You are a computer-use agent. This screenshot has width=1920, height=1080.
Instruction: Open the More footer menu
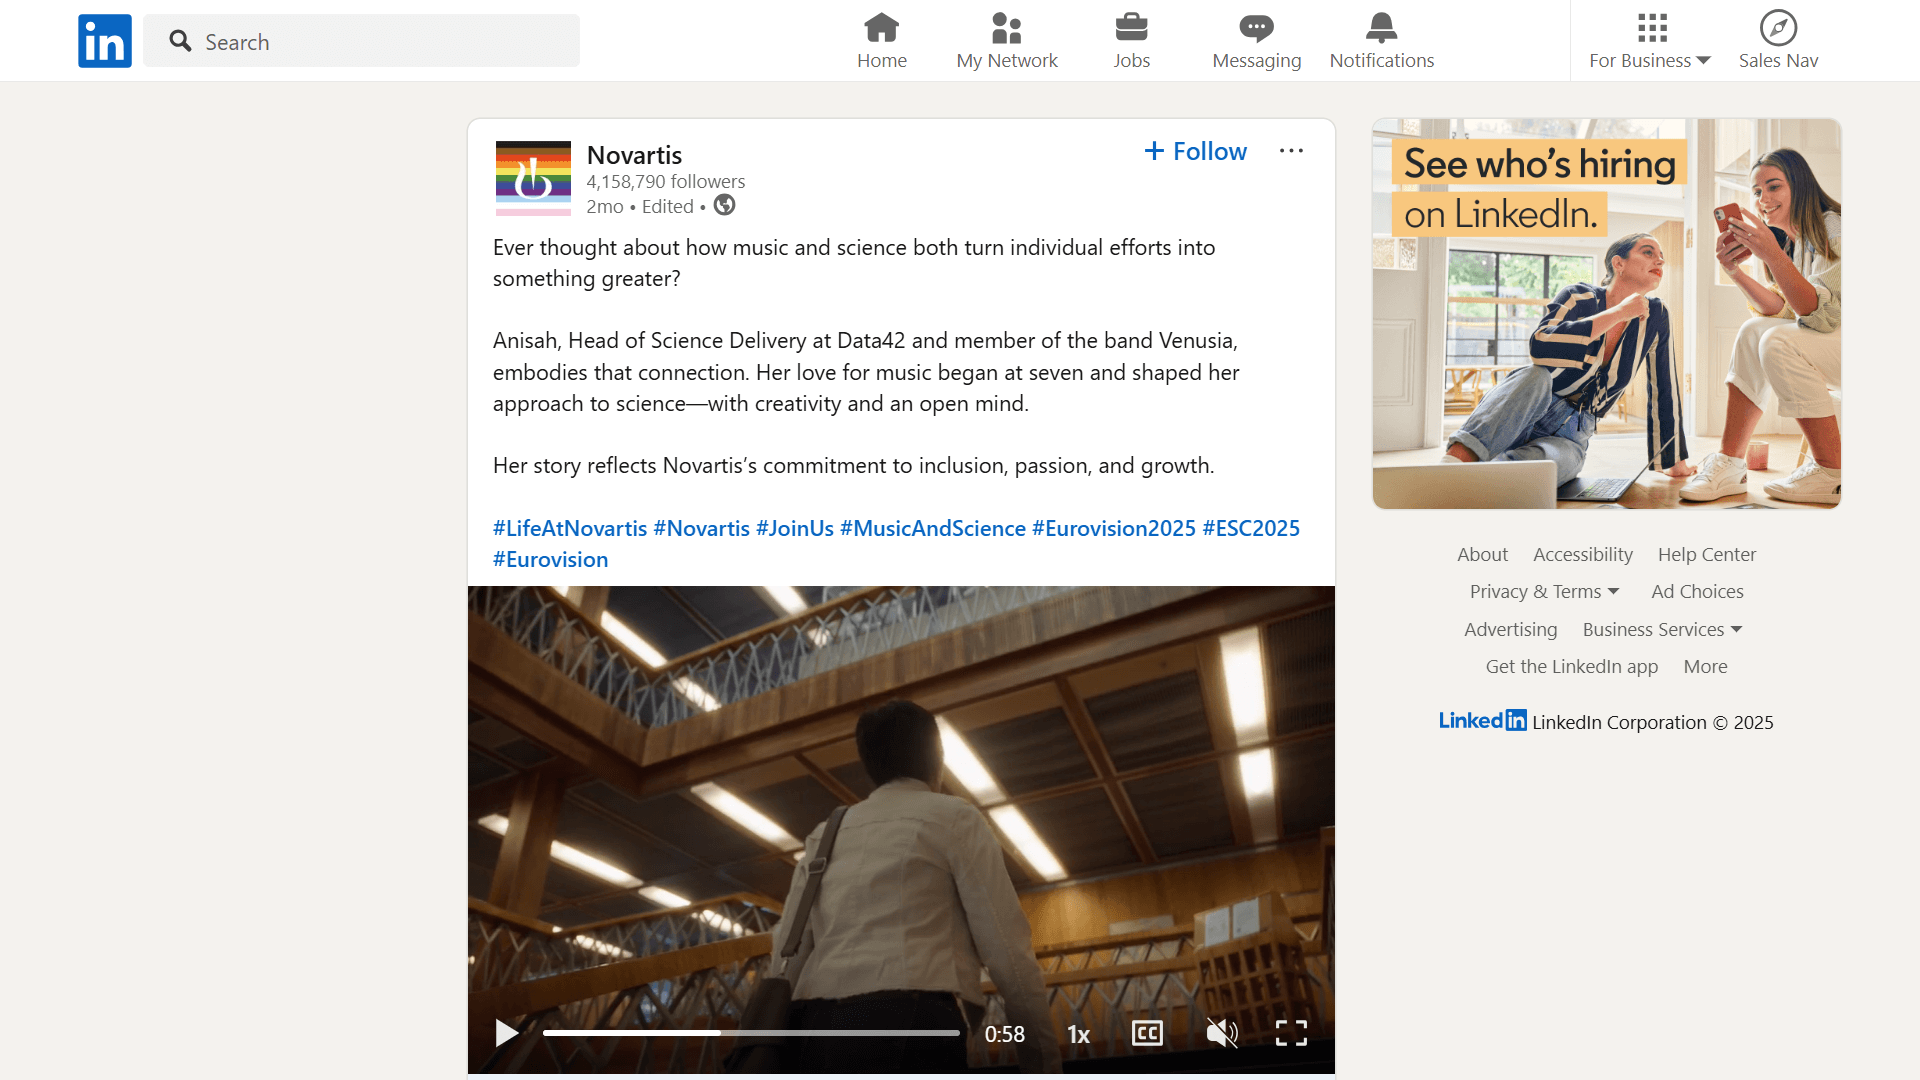pos(1705,666)
